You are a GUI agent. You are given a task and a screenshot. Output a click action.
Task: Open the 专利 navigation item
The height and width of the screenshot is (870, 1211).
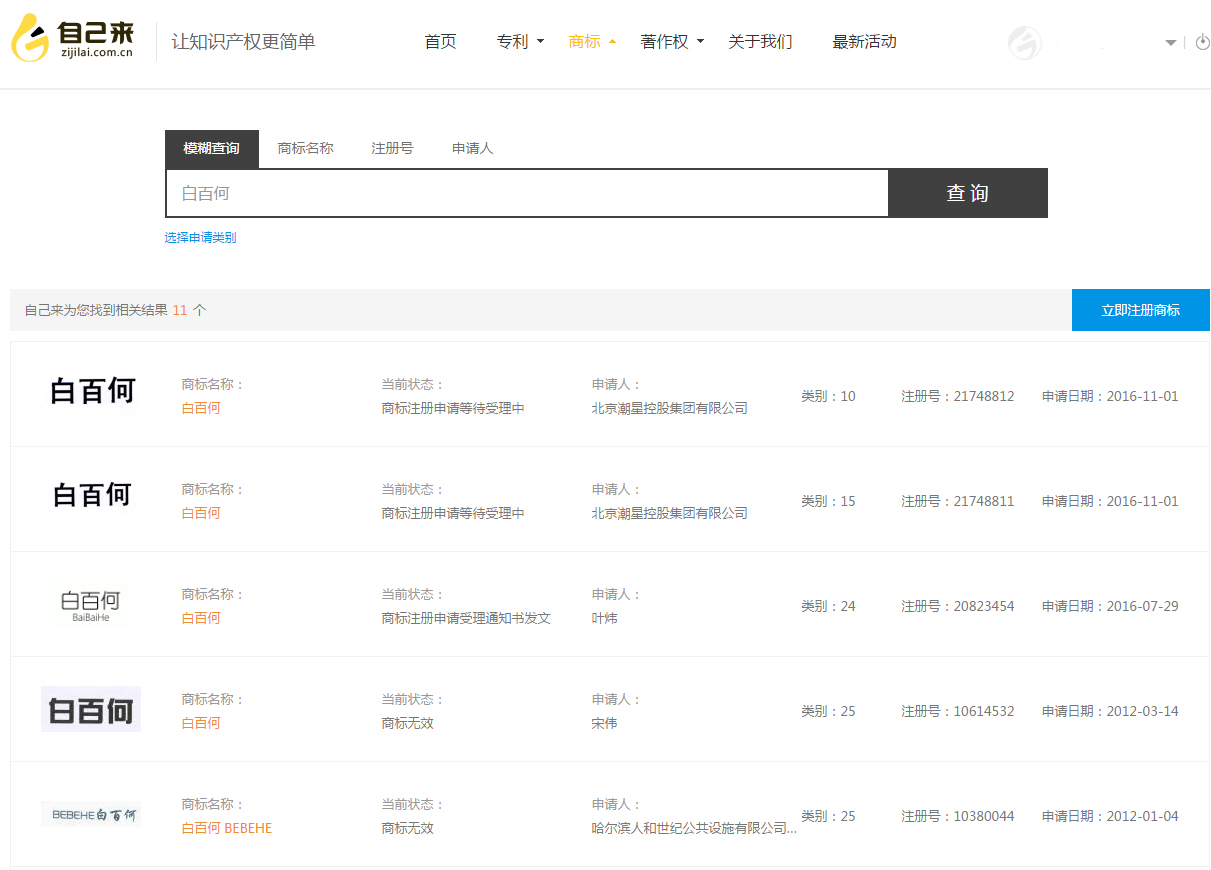tap(512, 41)
